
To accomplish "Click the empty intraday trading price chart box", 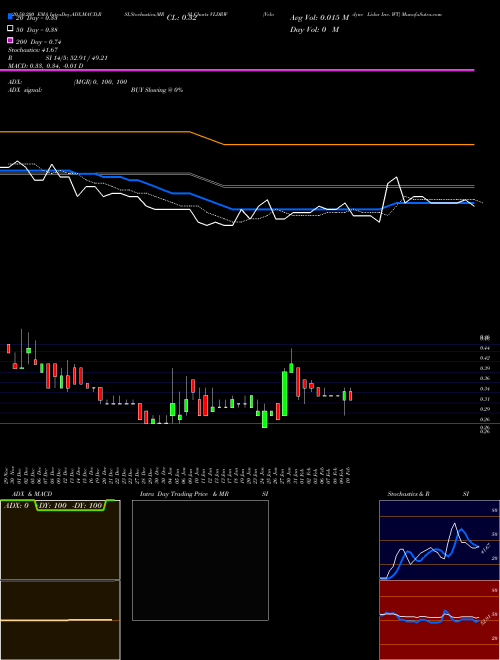I will point(200,560).
